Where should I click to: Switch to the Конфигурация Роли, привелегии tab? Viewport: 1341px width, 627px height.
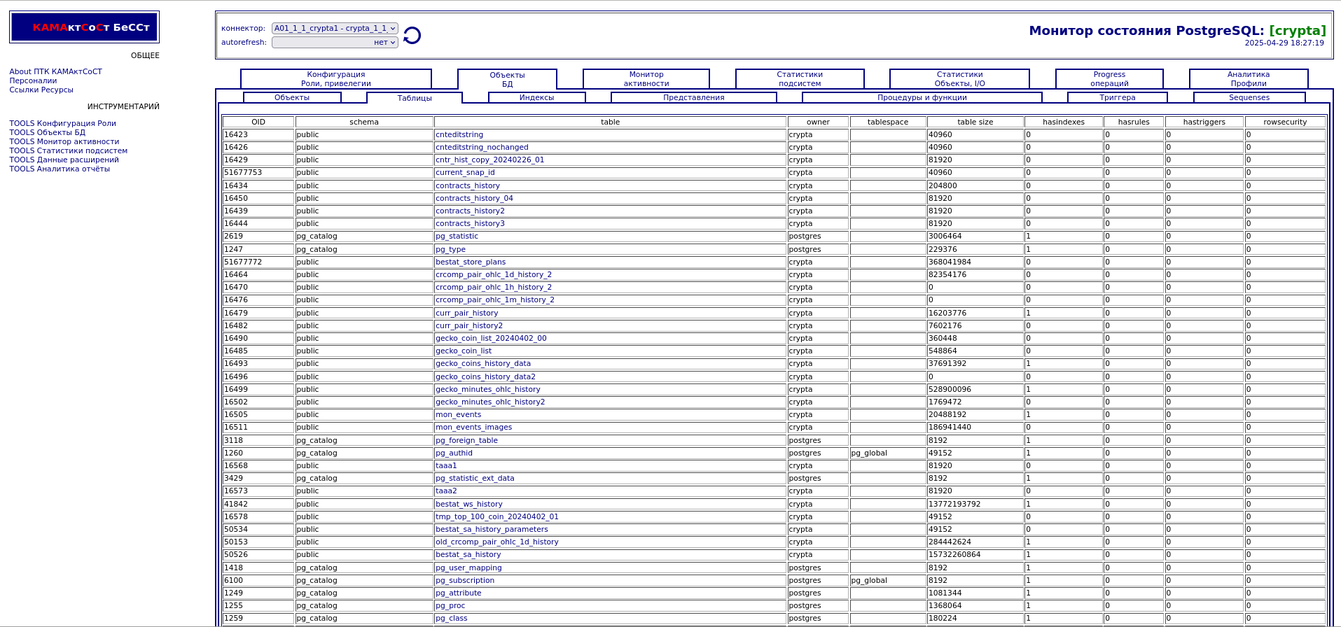[336, 79]
